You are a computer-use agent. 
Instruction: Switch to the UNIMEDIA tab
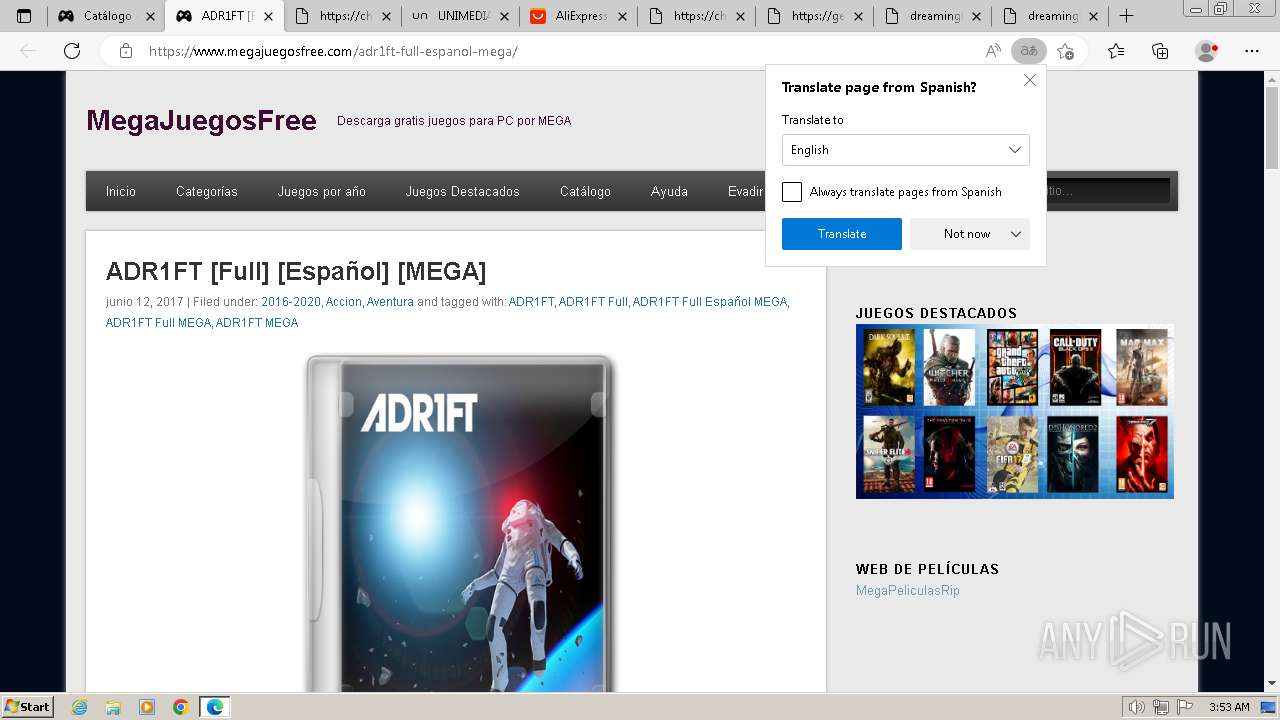pos(461,16)
